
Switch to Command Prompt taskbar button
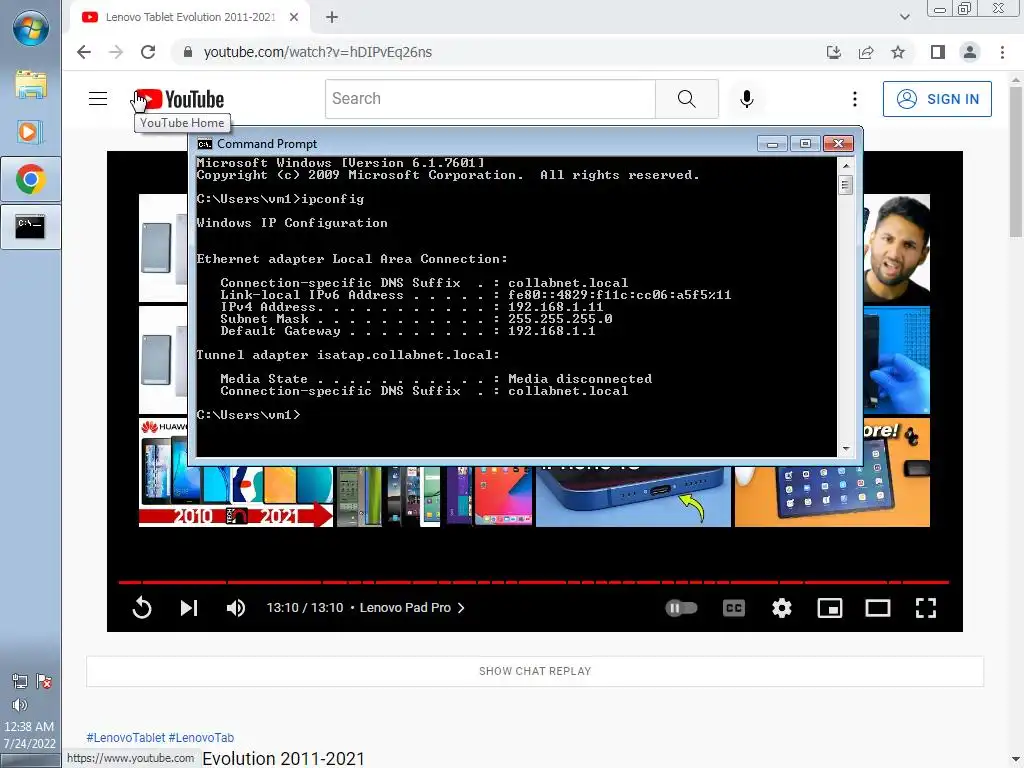(x=31, y=227)
